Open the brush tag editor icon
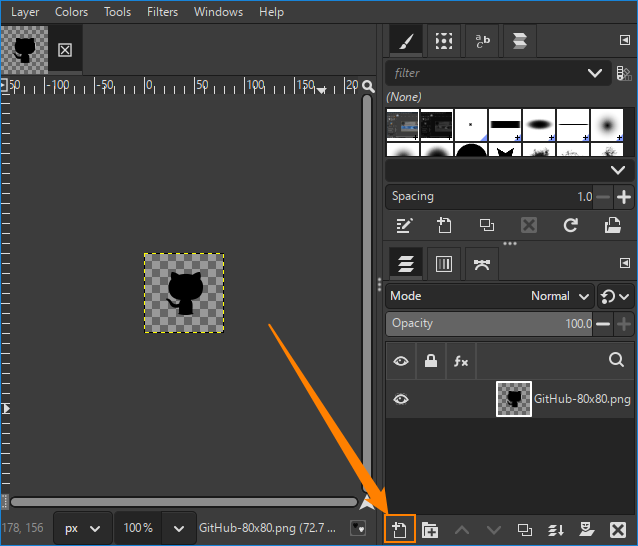 click(x=624, y=73)
